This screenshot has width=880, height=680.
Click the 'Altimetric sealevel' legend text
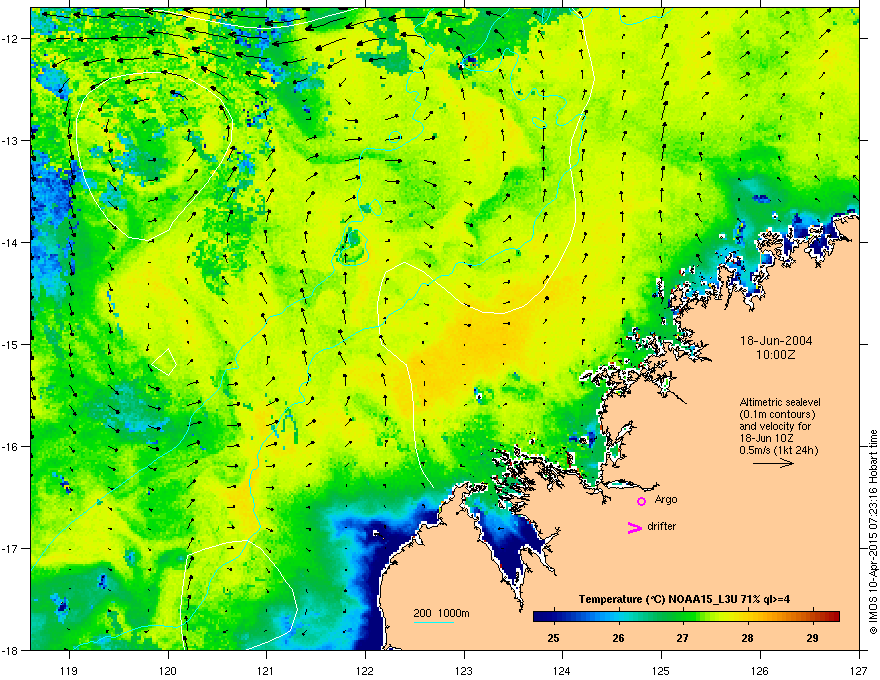coord(780,402)
